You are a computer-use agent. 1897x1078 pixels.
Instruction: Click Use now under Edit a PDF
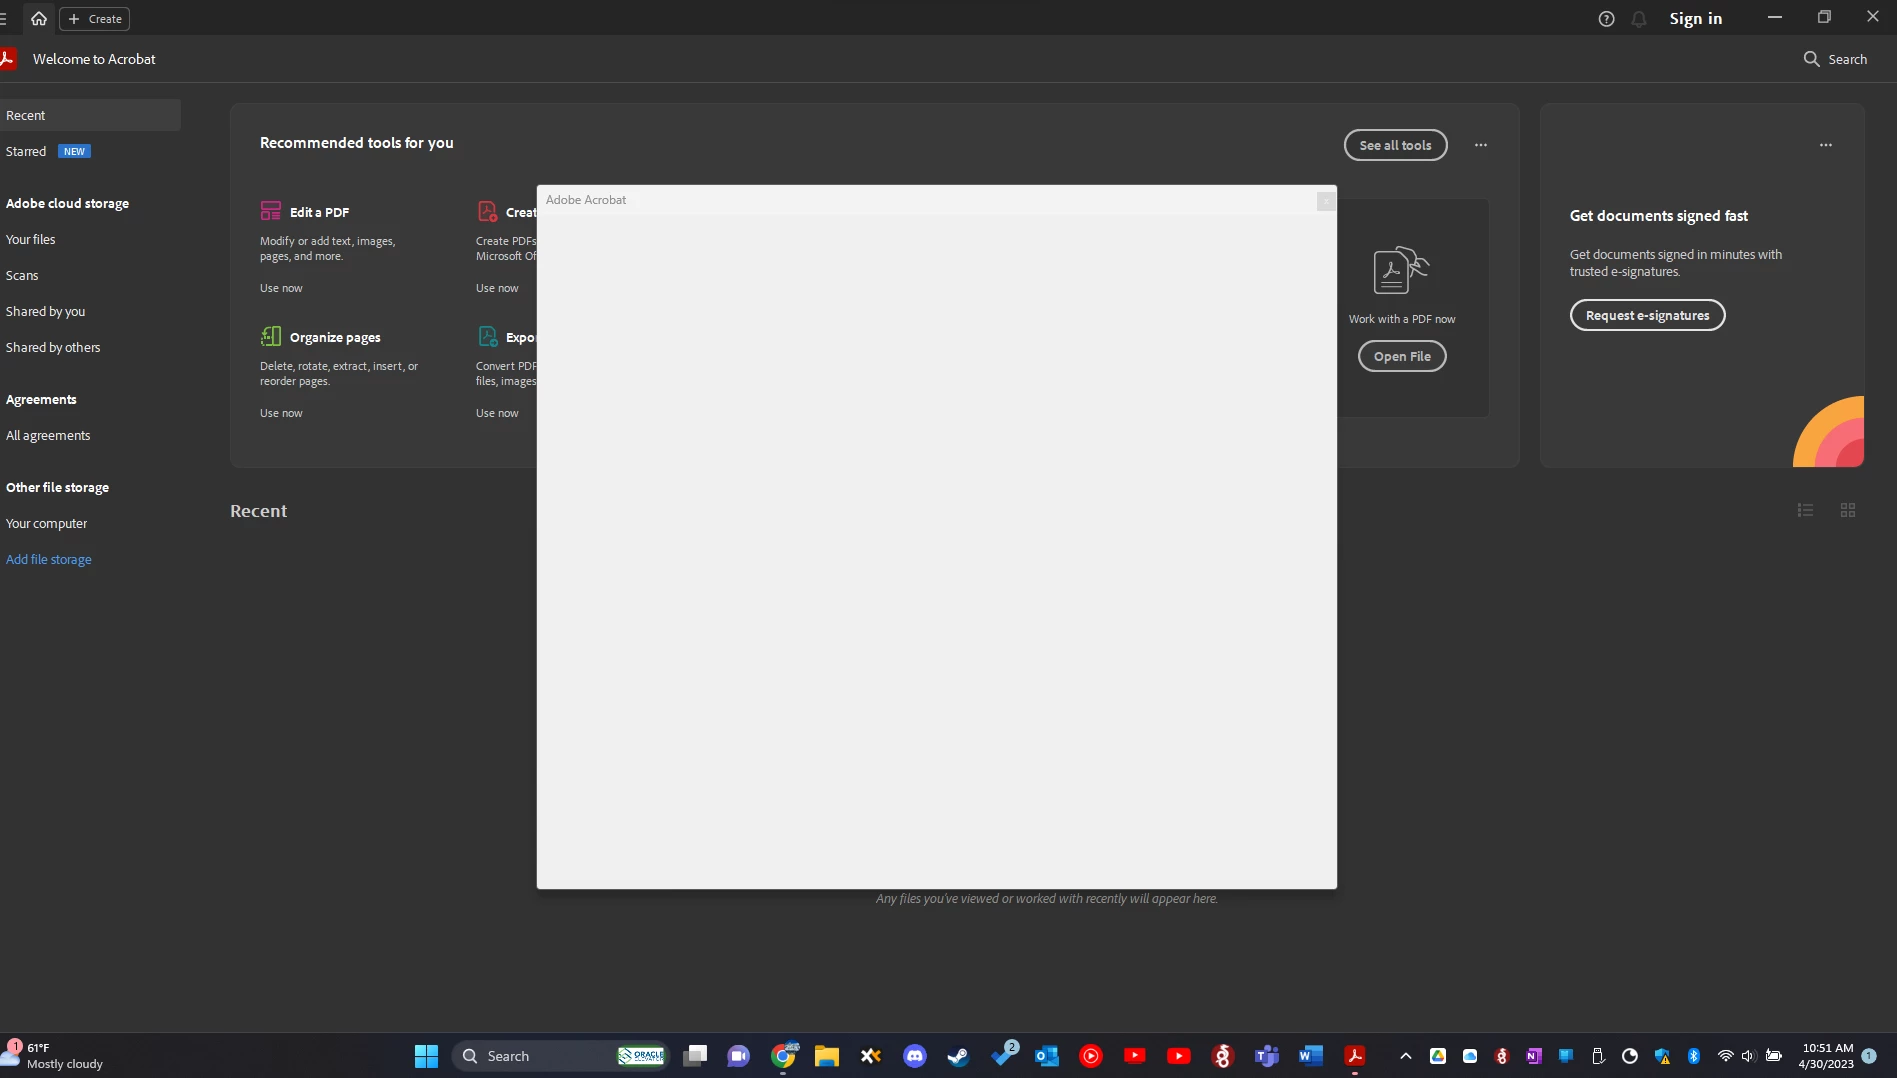(x=281, y=288)
